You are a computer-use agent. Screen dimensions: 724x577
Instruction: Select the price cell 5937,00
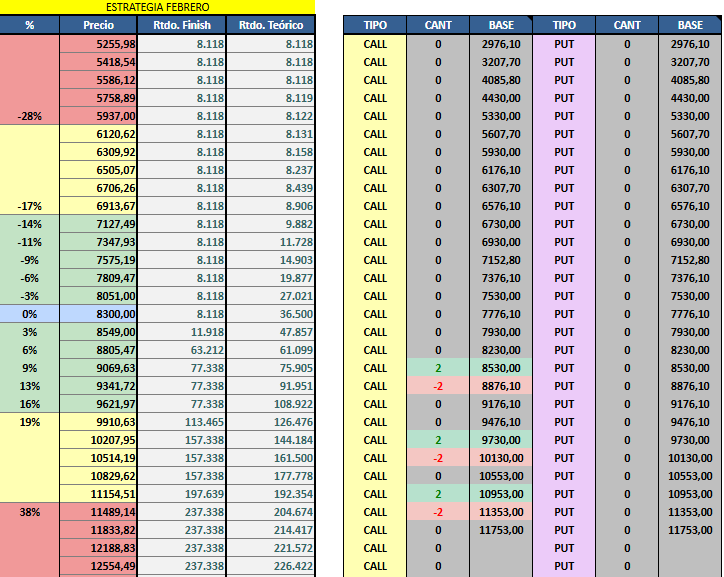[x=98, y=116]
